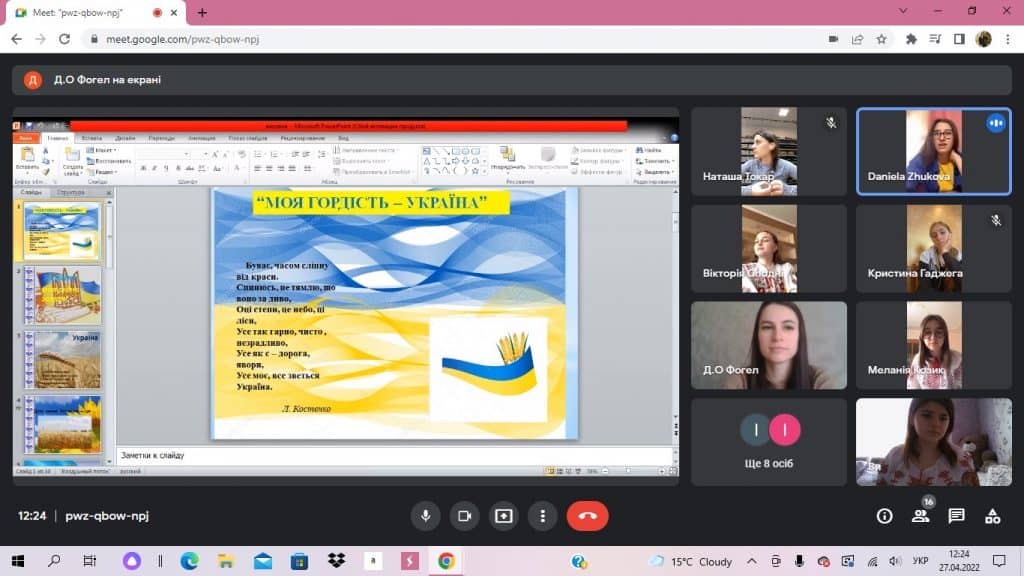Click the red Leave call button
The width and height of the screenshot is (1024, 576).
click(587, 516)
